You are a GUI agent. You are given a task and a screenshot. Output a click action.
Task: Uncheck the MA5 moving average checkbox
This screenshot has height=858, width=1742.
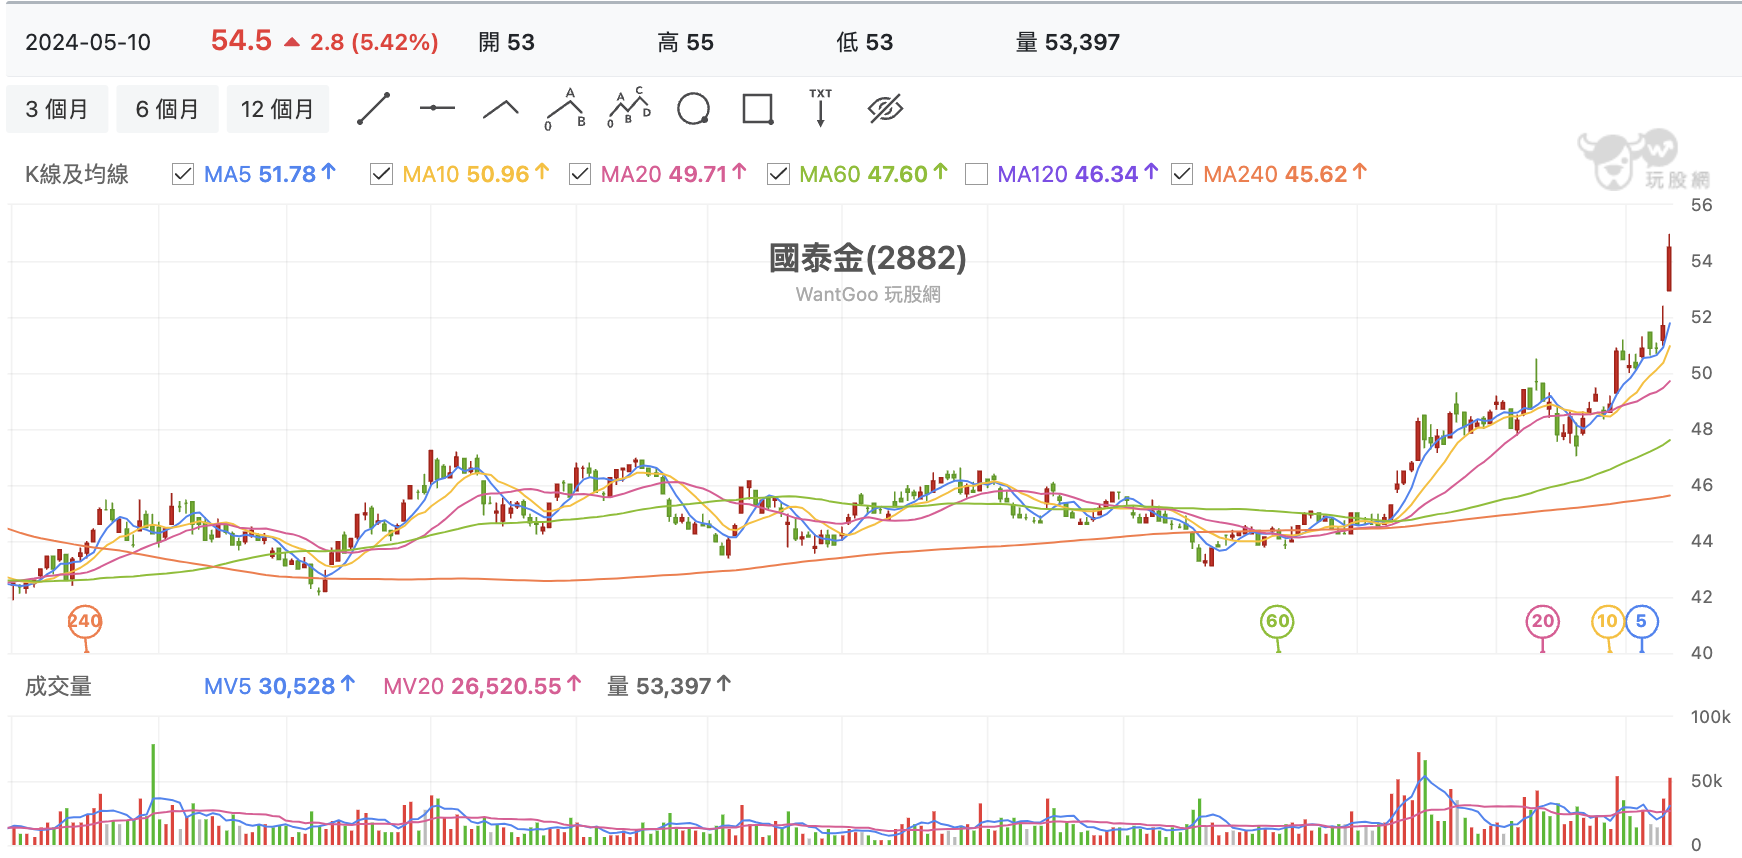183,174
